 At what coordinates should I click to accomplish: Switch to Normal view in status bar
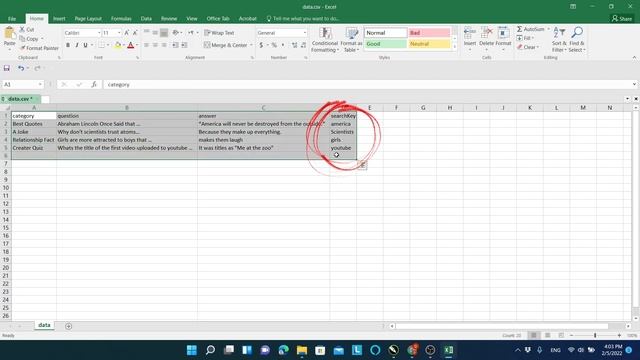(533, 335)
